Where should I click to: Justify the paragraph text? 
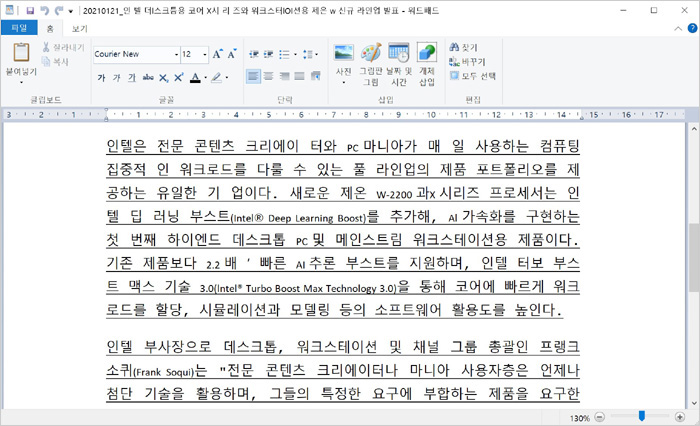(x=300, y=76)
